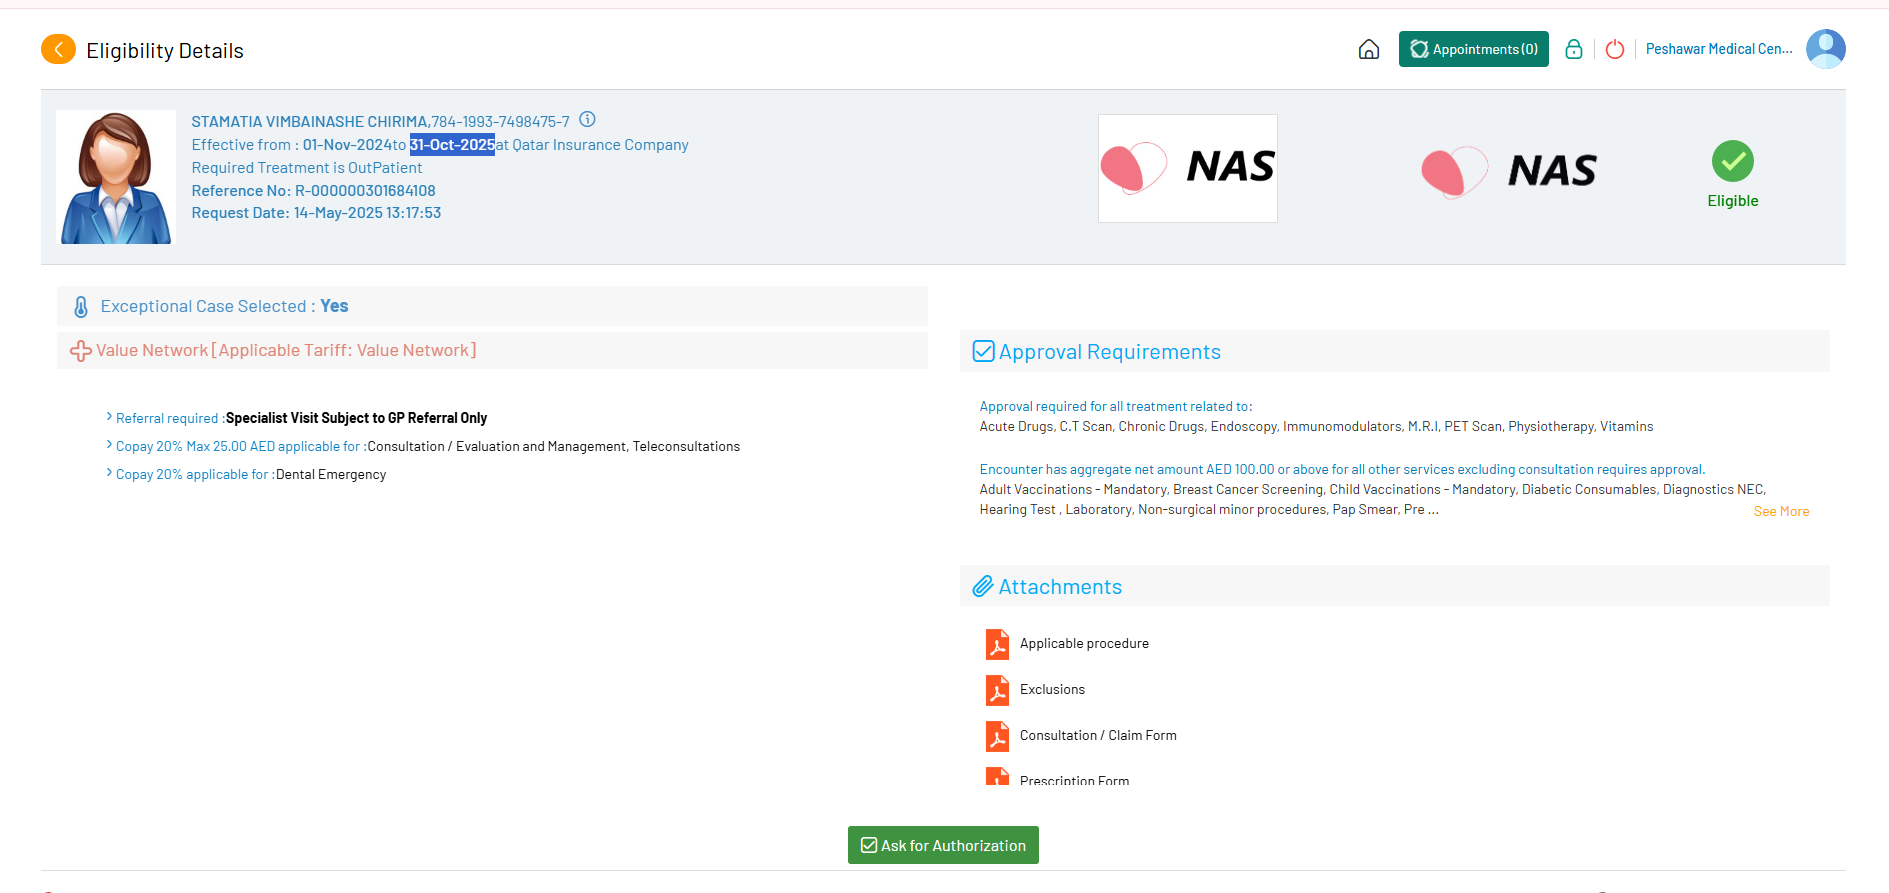Click Ask for Authorization button
Screen dimensions: 1889x893
coord(943,845)
